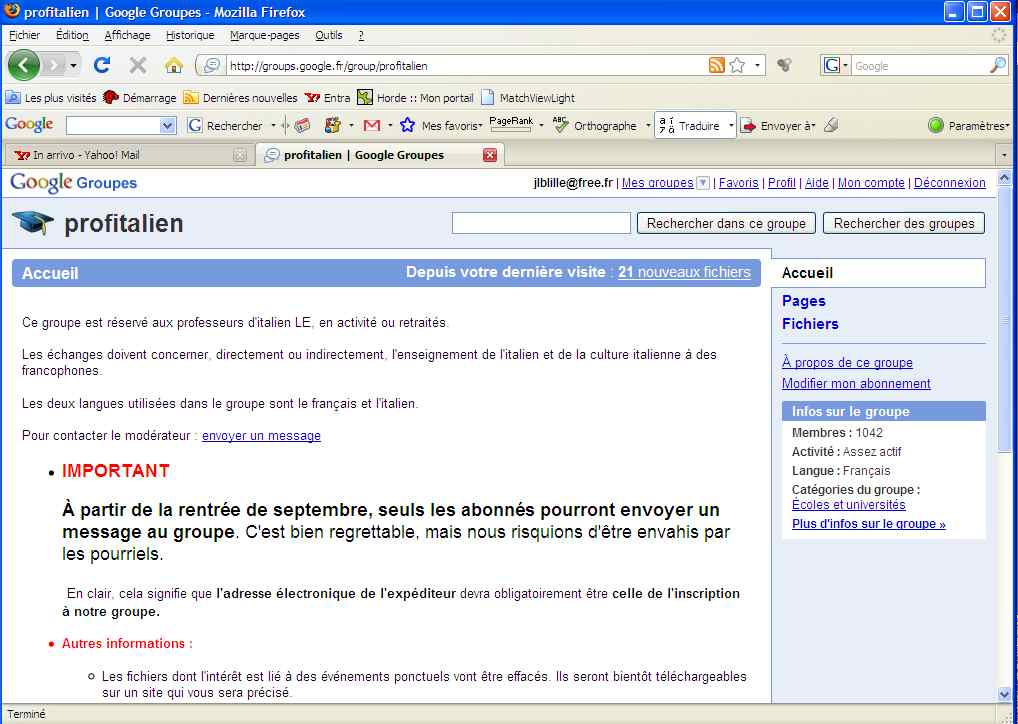Open Plus d'infos sur le groupe link
1018x724 pixels.
tap(869, 524)
